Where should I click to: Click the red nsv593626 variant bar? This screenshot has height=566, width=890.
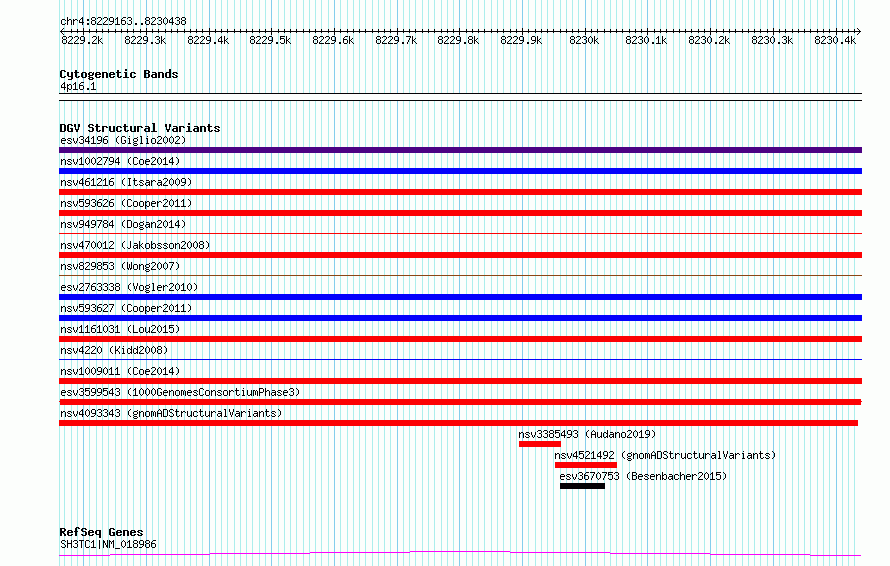pos(460,213)
